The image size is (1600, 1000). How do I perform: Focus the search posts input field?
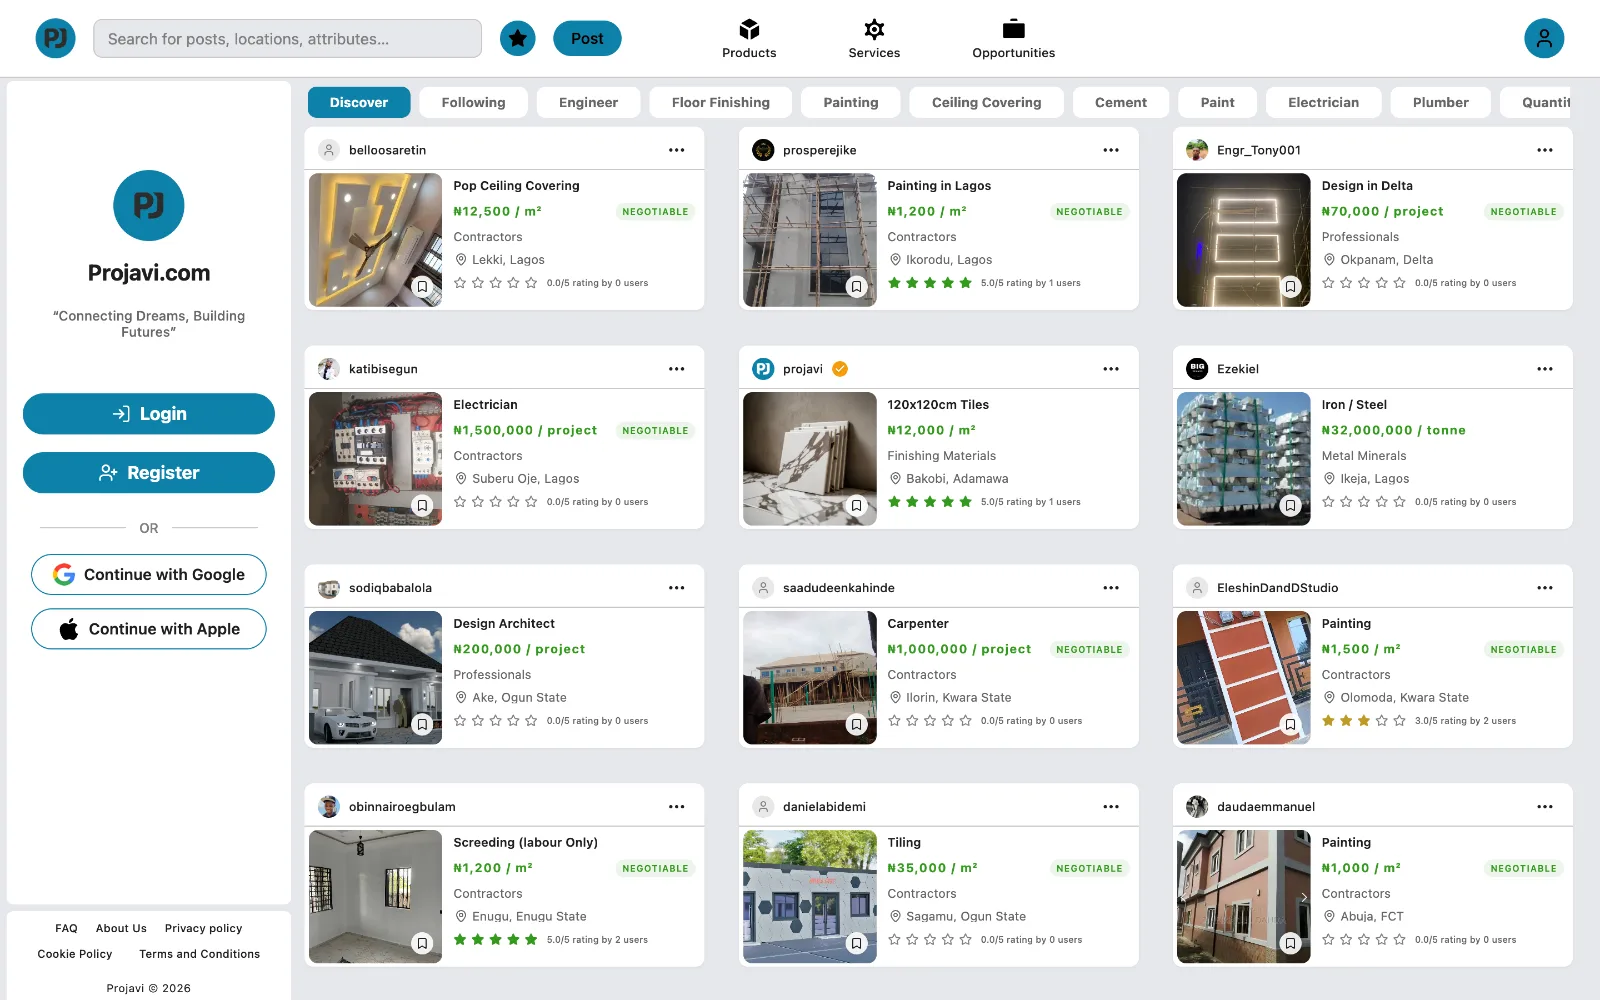tap(287, 39)
